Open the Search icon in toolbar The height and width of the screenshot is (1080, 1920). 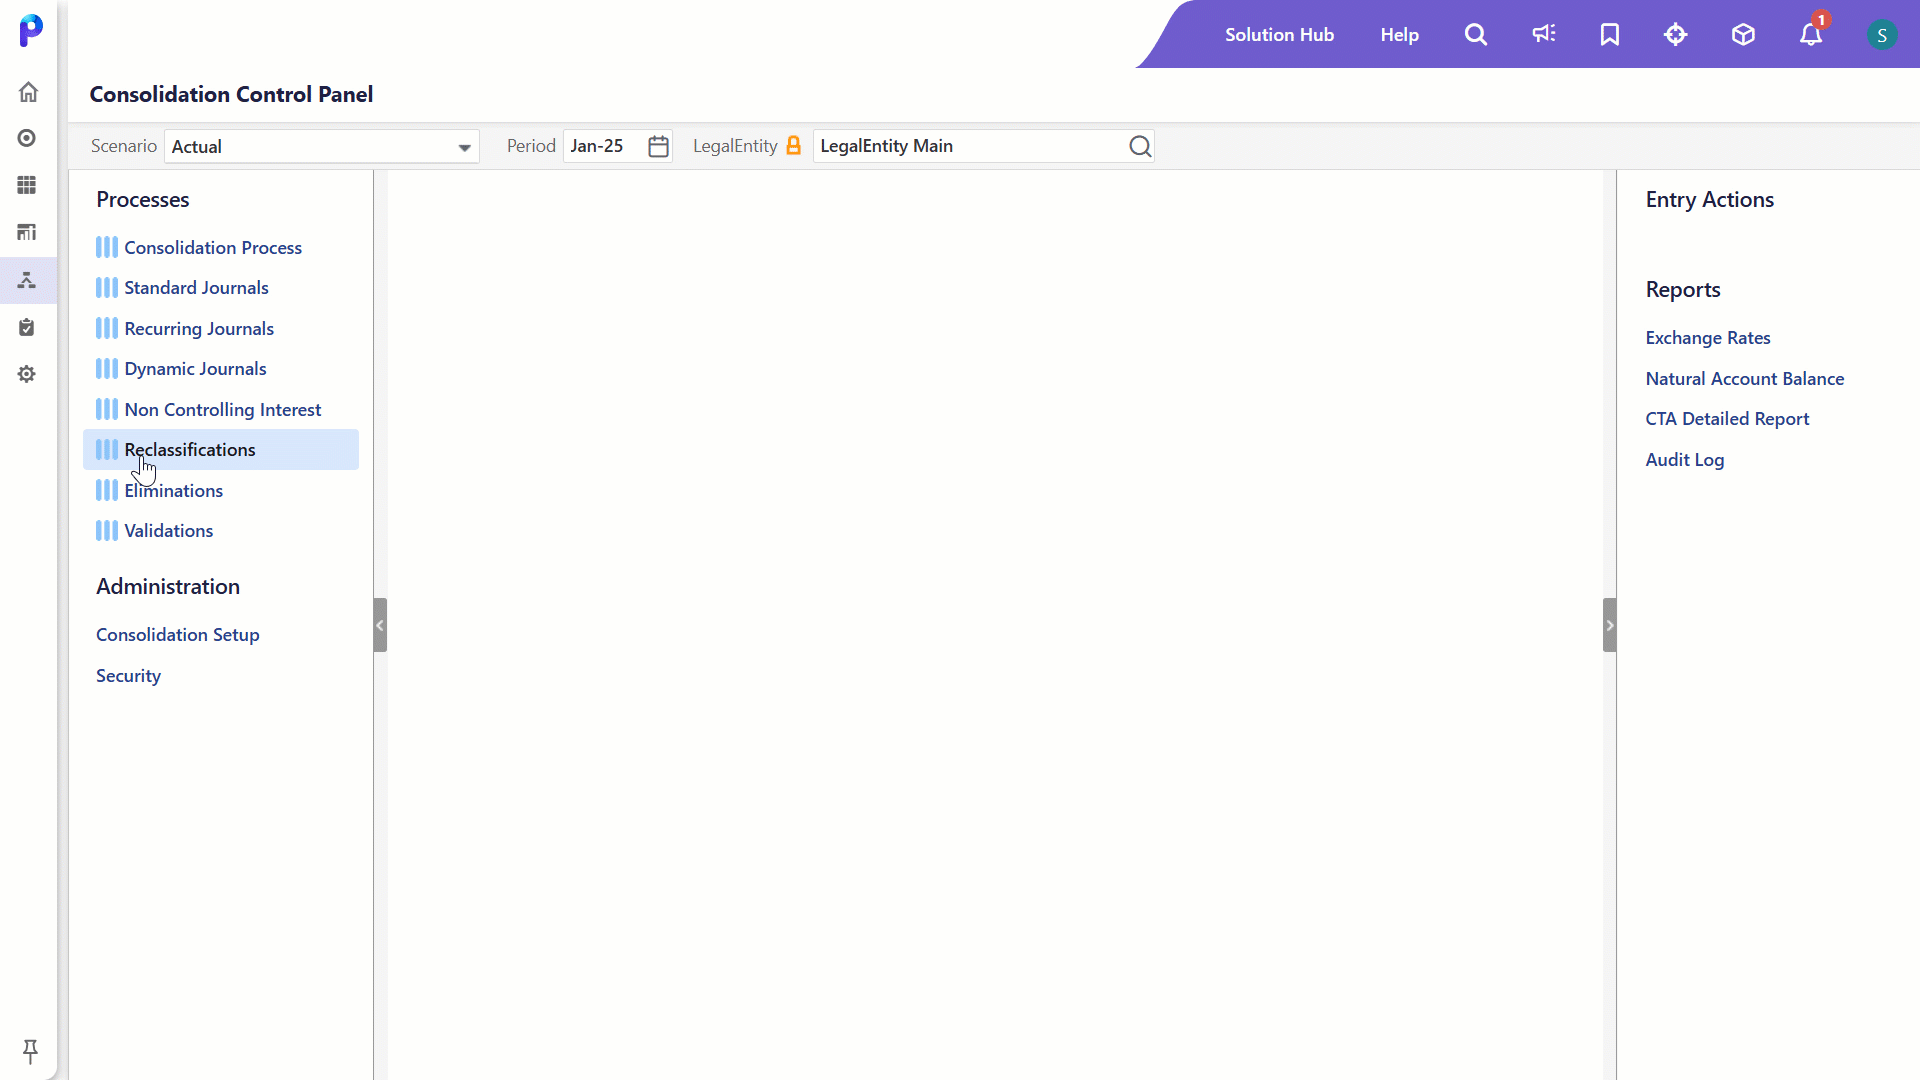coord(1476,34)
